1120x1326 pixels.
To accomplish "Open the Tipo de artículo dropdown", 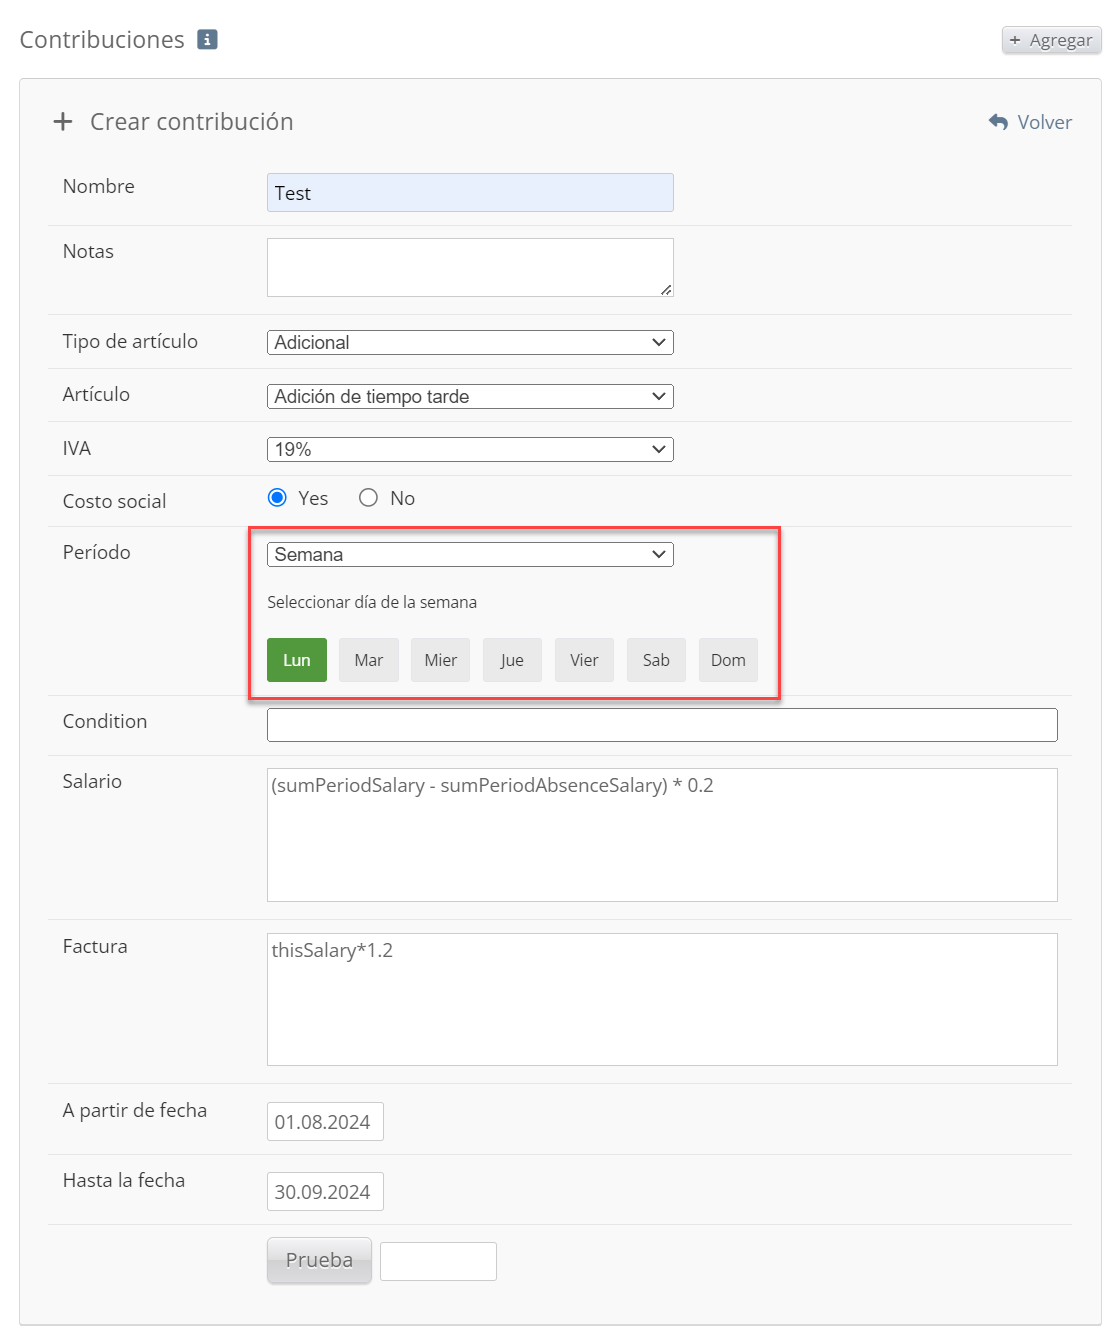I will (470, 342).
